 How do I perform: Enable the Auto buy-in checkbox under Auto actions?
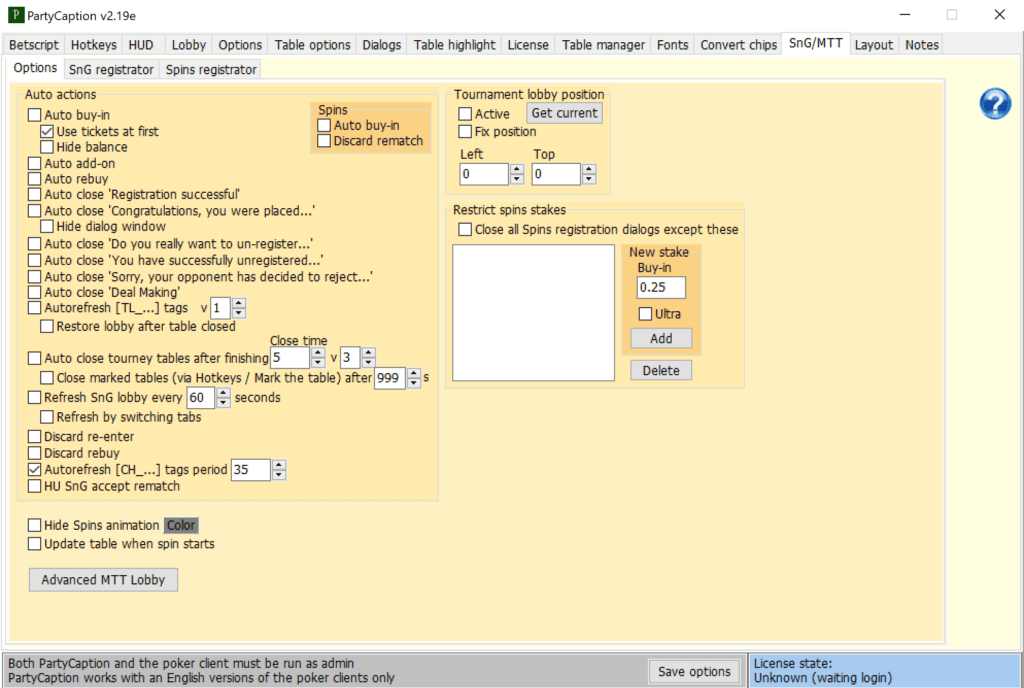click(x=35, y=115)
